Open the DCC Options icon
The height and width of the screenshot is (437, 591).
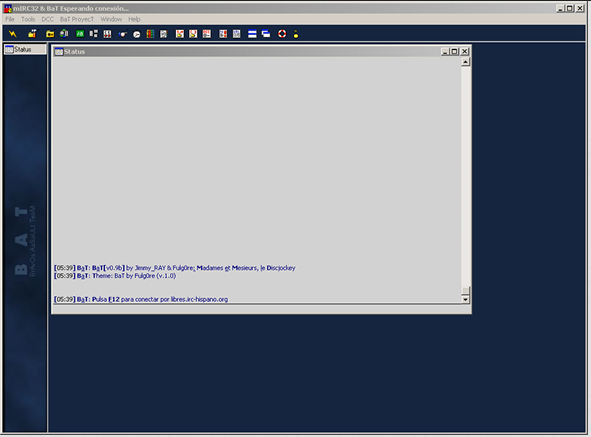tap(207, 34)
